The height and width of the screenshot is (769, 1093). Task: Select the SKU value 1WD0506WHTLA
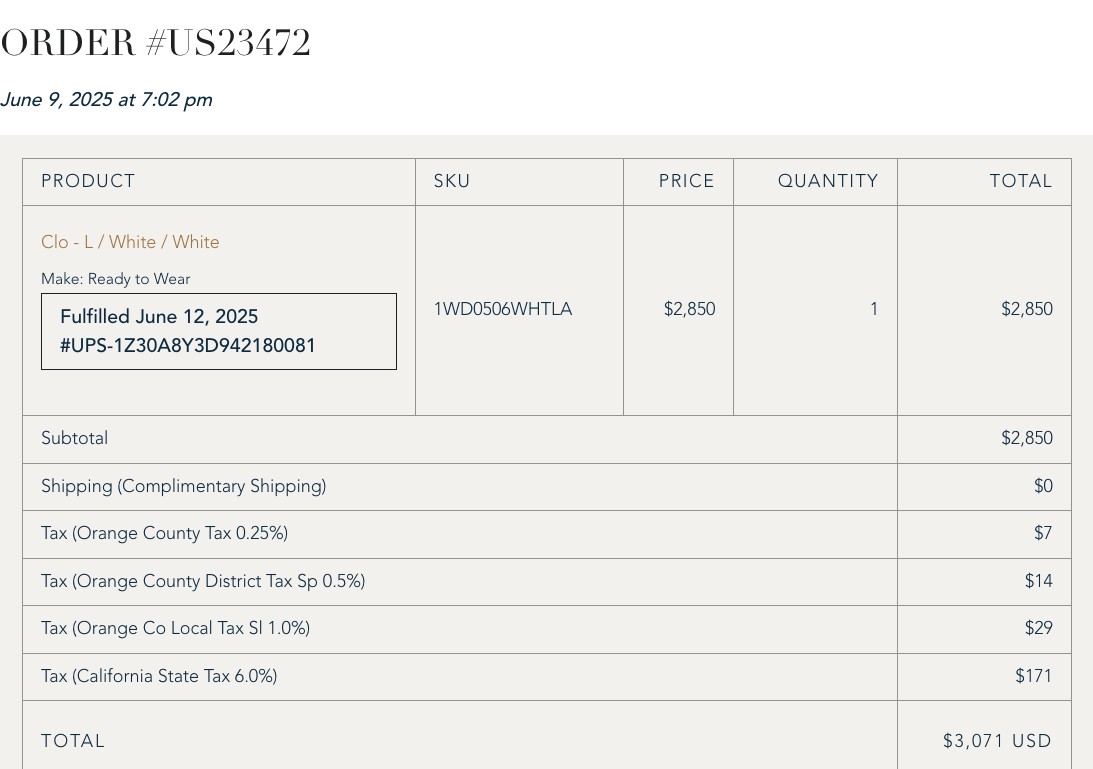503,309
